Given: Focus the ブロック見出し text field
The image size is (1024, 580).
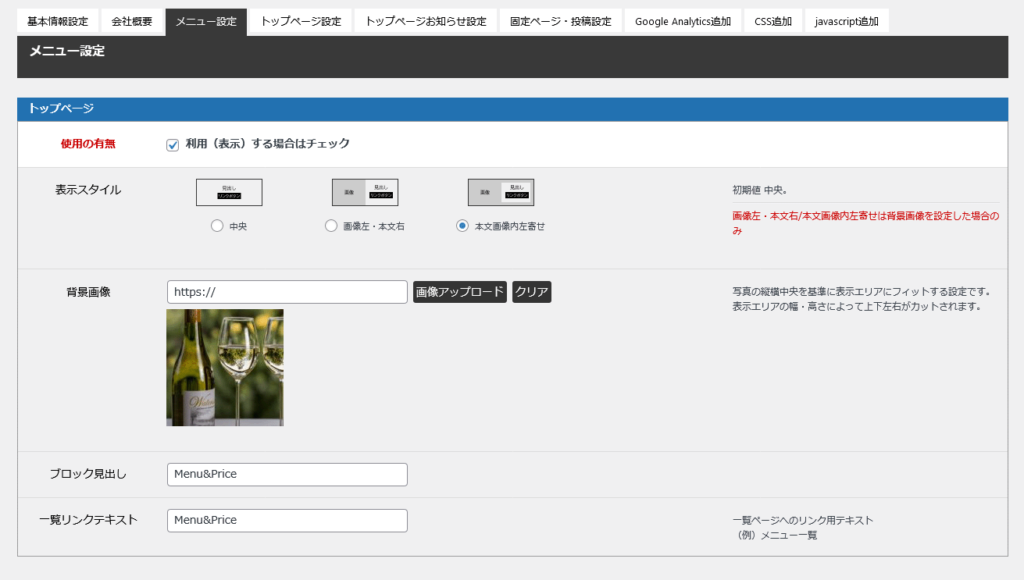Looking at the screenshot, I should tap(287, 474).
